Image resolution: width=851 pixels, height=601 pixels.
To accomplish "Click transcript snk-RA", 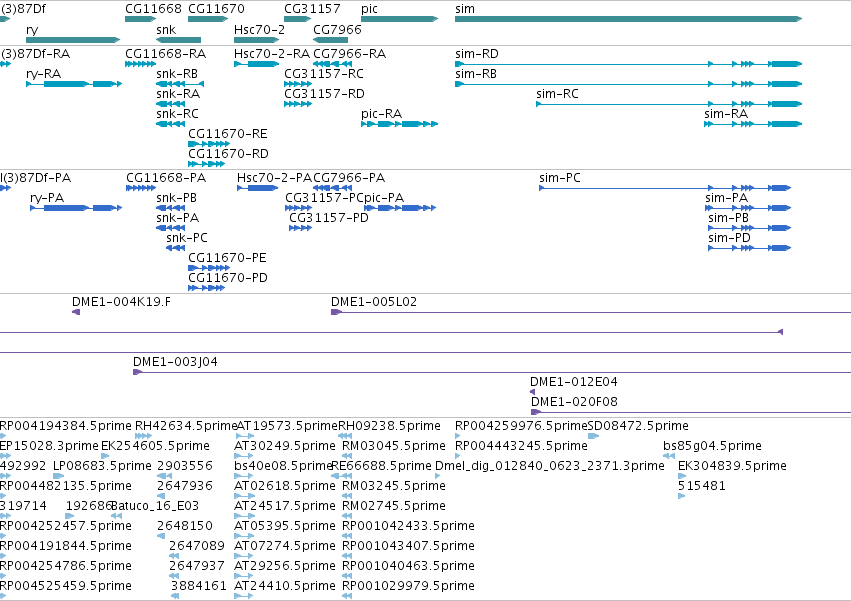I will [170, 104].
